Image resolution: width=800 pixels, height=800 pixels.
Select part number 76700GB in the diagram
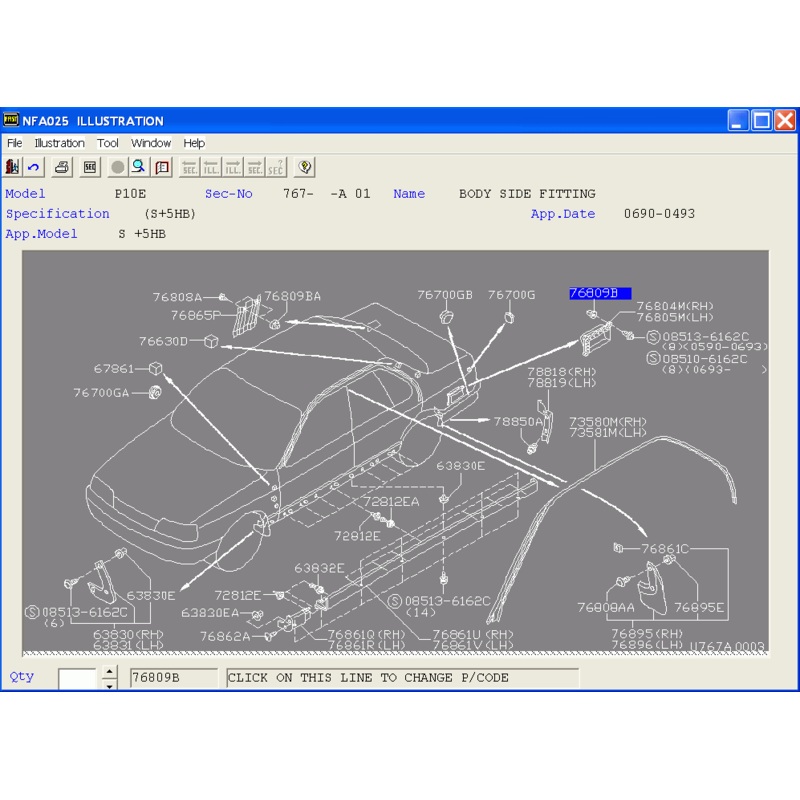pos(445,295)
